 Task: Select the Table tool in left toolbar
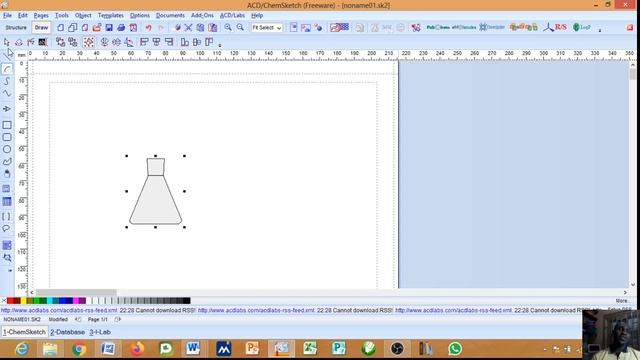pos(7,201)
